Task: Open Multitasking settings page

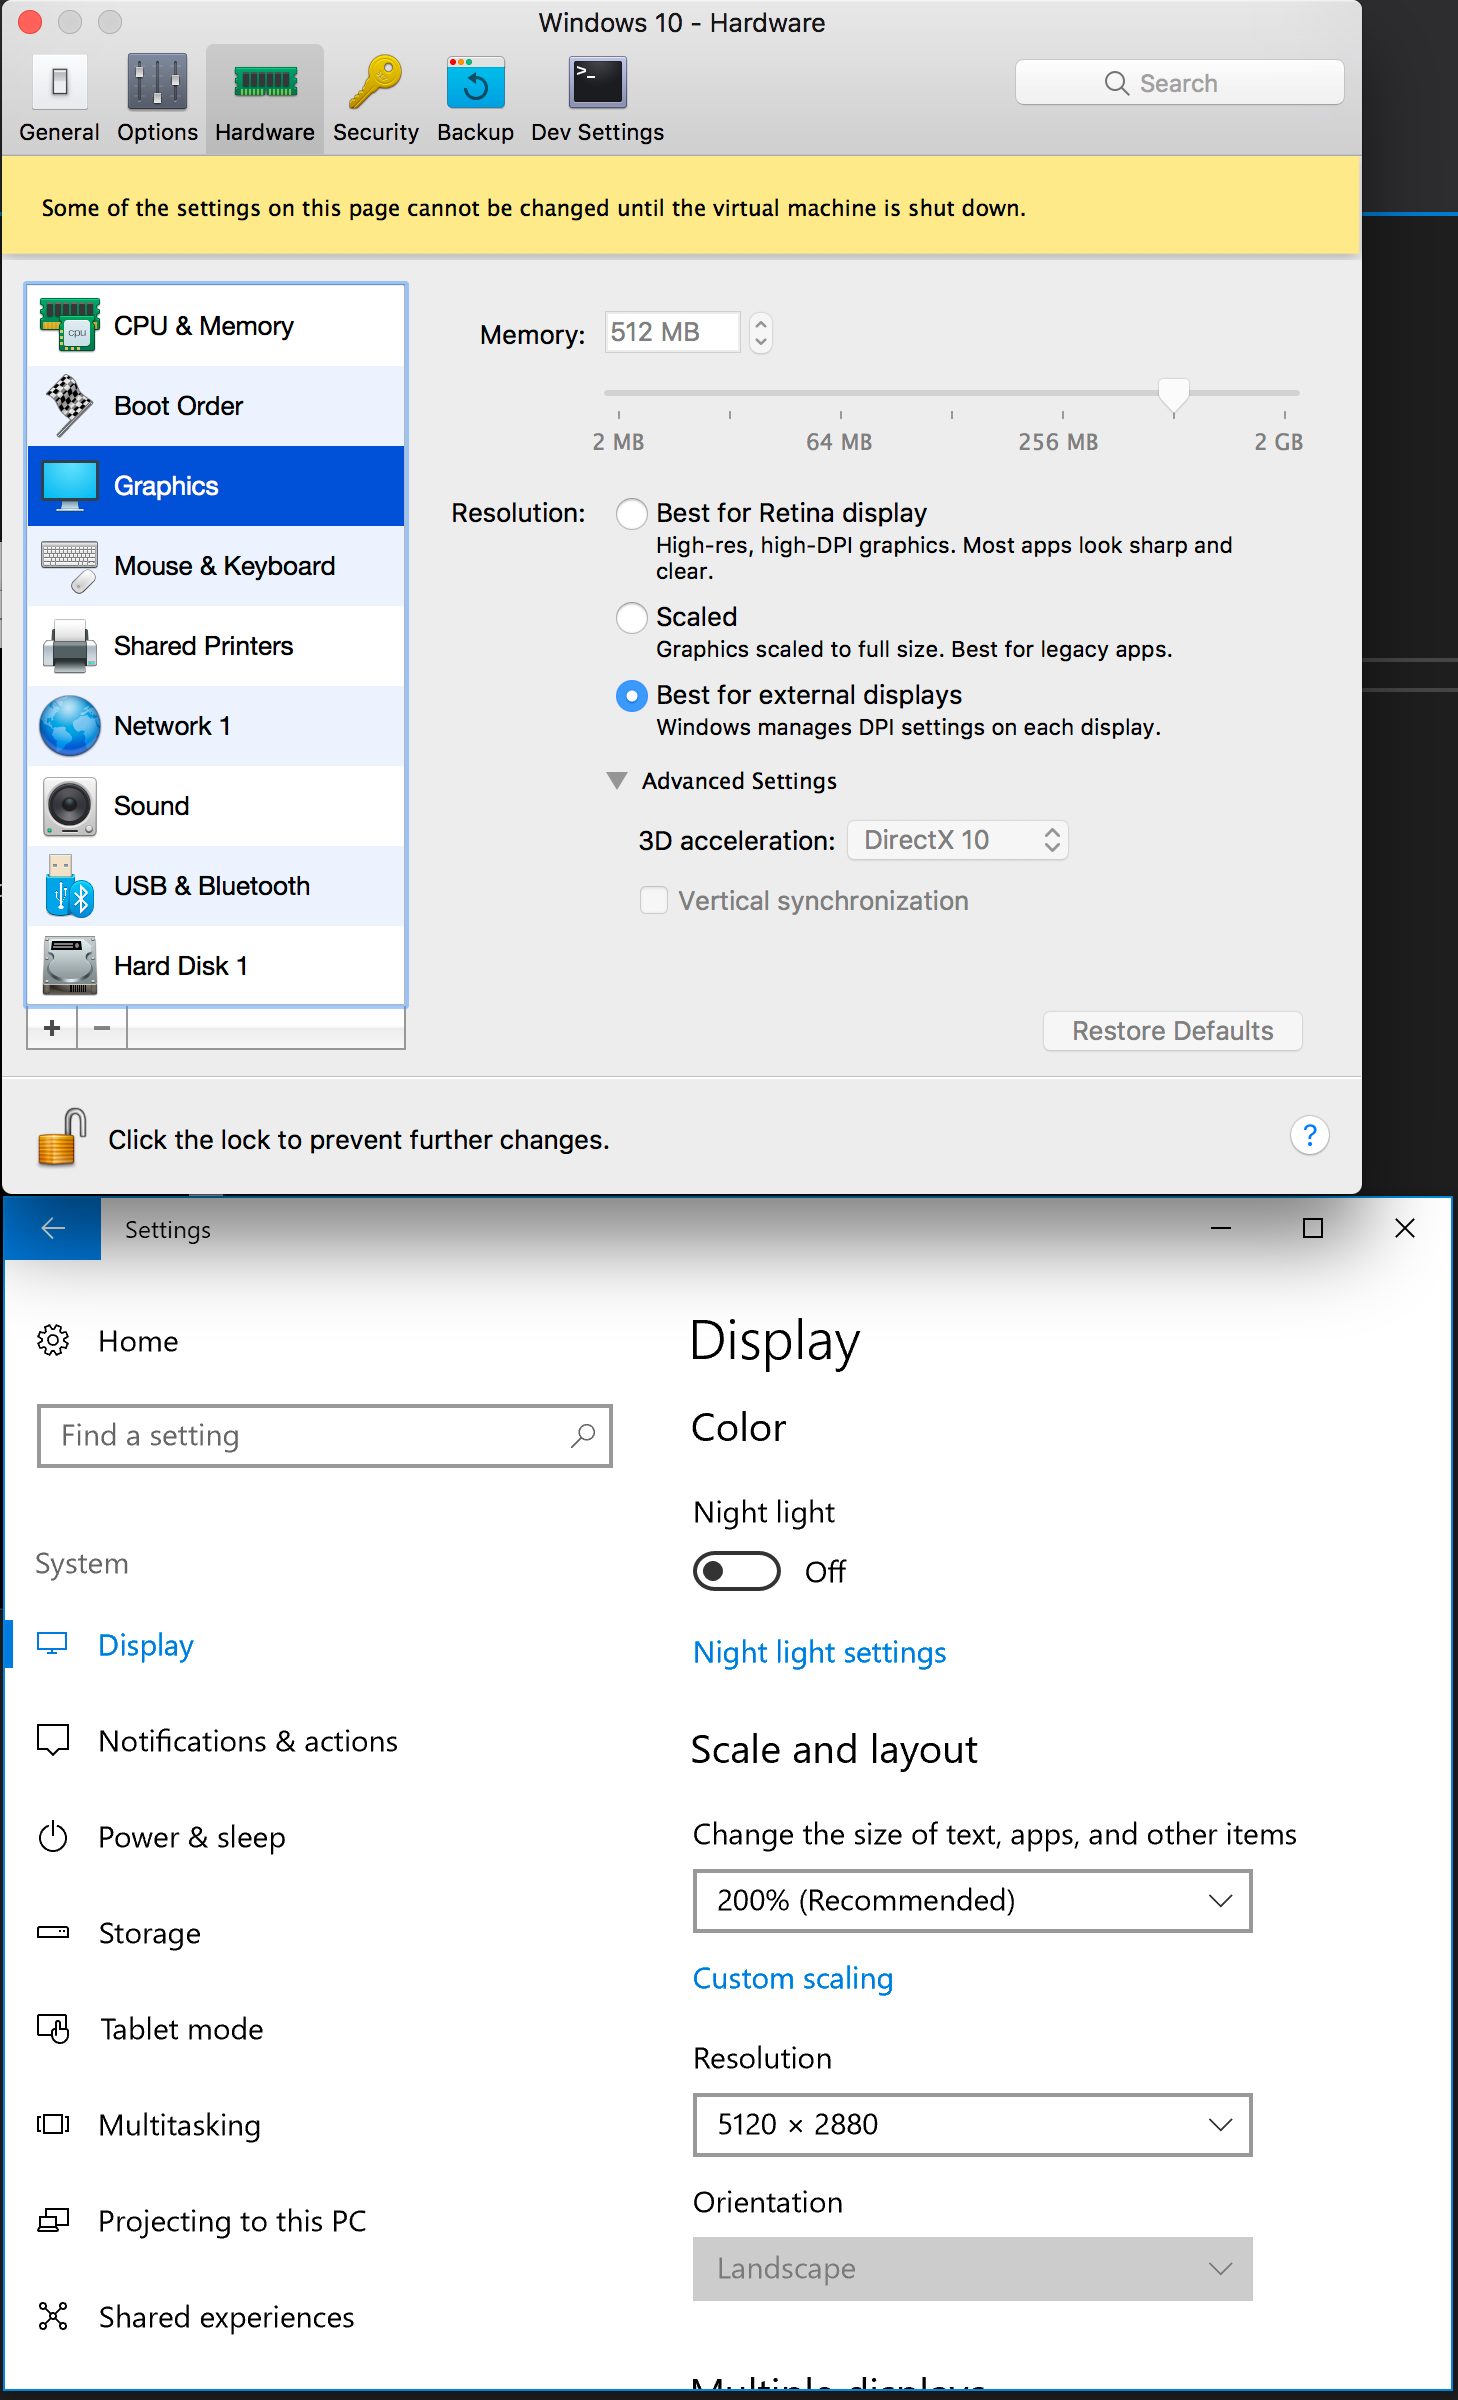Action: (x=149, y=2125)
